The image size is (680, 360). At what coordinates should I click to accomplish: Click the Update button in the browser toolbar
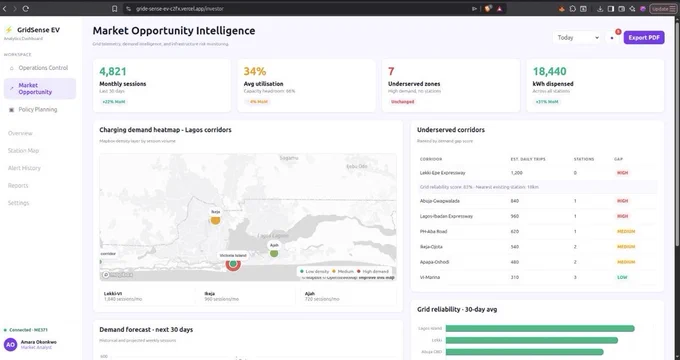(663, 9)
